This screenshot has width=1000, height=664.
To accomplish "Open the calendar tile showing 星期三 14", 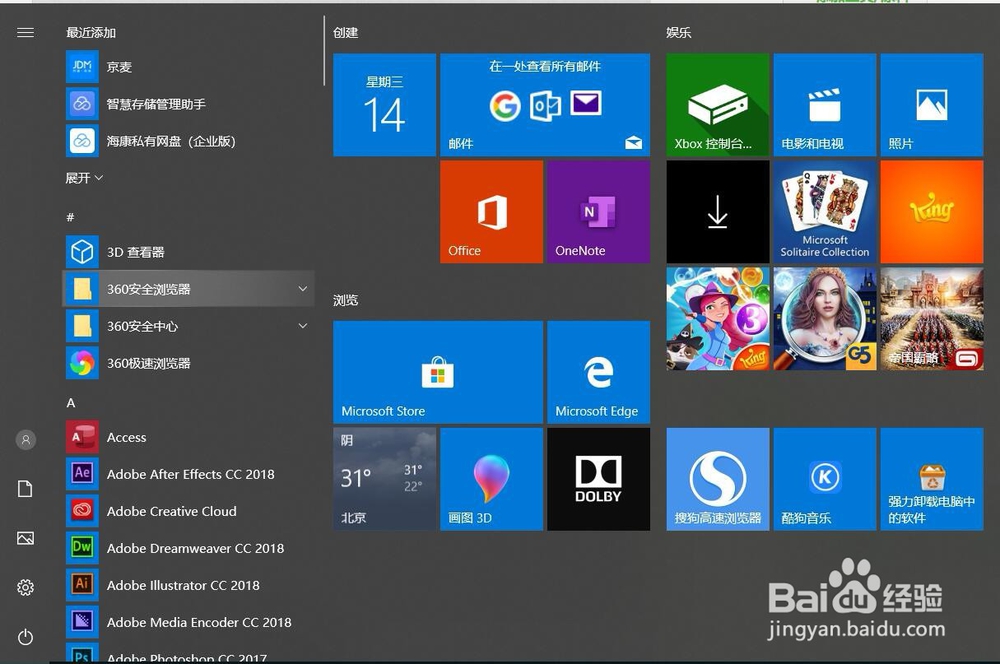I will coord(385,105).
